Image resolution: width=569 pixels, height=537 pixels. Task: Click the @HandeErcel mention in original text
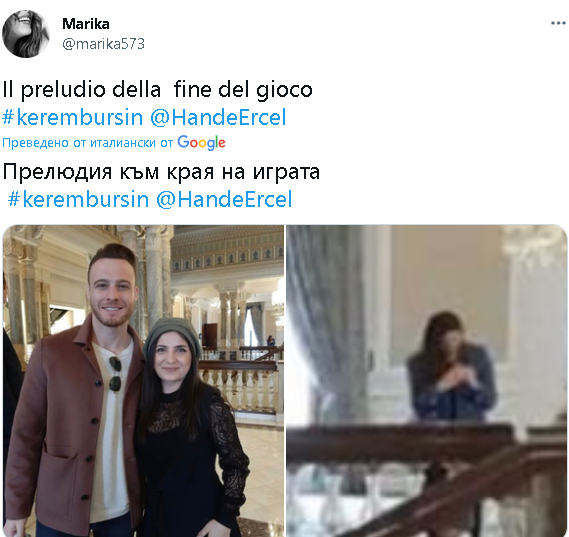click(218, 117)
